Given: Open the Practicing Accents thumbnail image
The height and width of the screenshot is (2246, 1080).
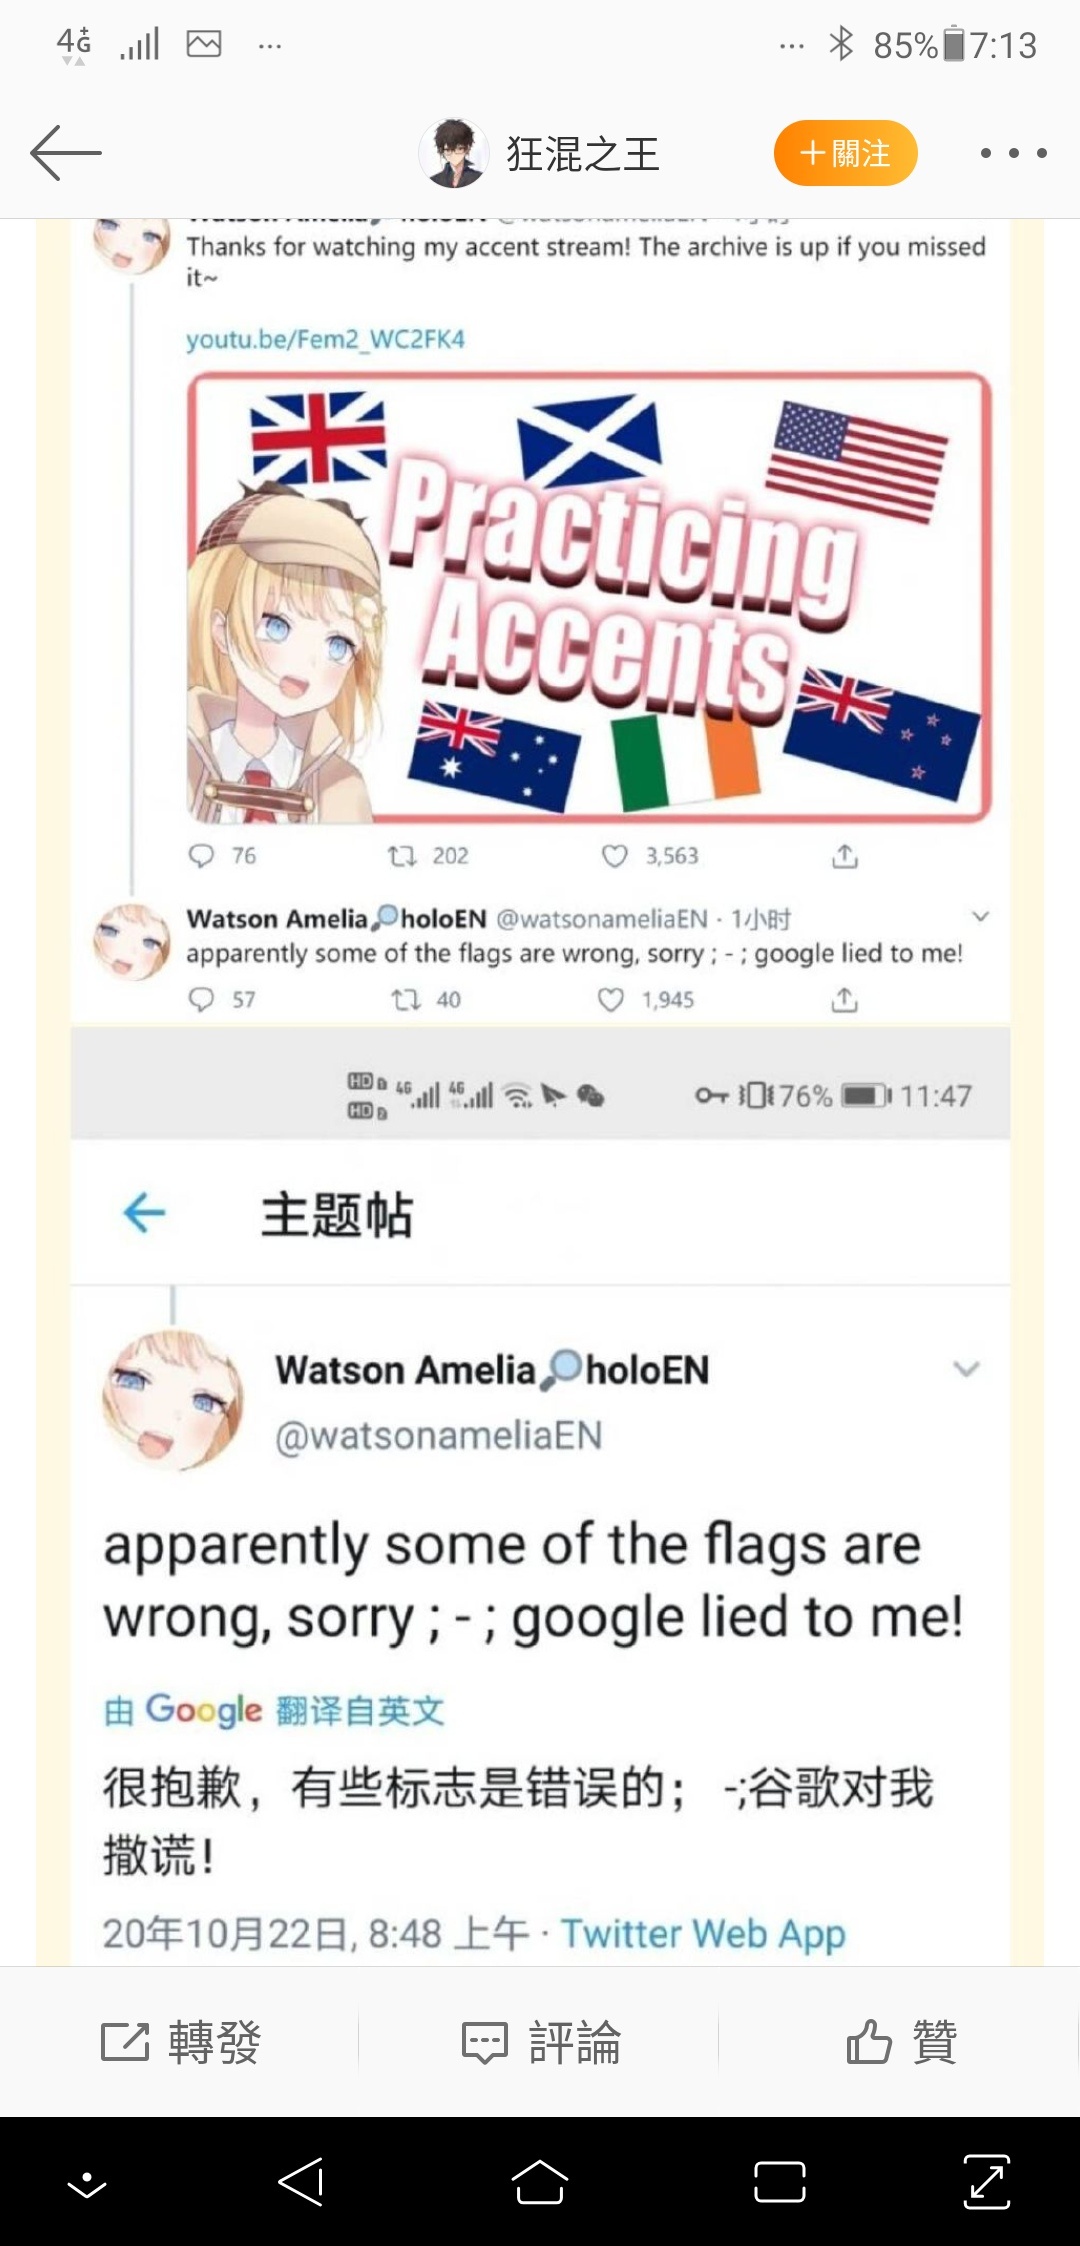Looking at the screenshot, I should 589,597.
